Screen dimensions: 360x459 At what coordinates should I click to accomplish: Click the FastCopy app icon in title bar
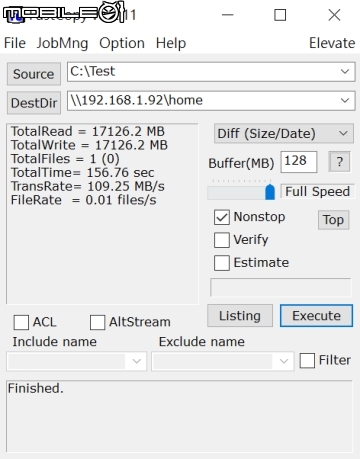pyautogui.click(x=17, y=17)
